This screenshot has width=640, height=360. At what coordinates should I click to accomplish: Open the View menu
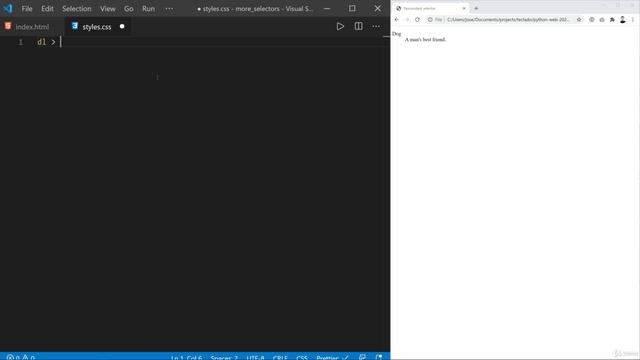(108, 9)
